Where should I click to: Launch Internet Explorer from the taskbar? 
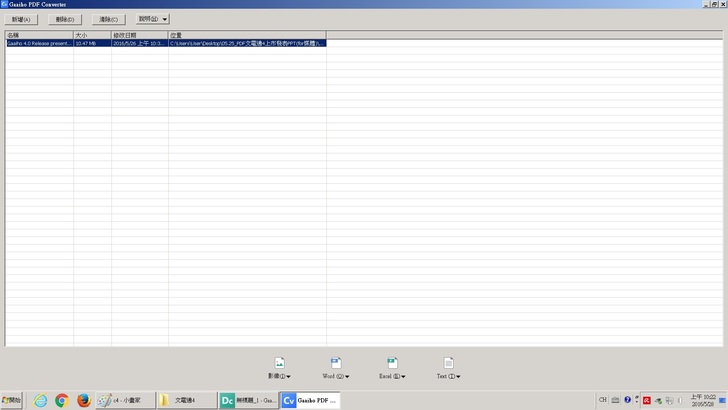point(40,400)
